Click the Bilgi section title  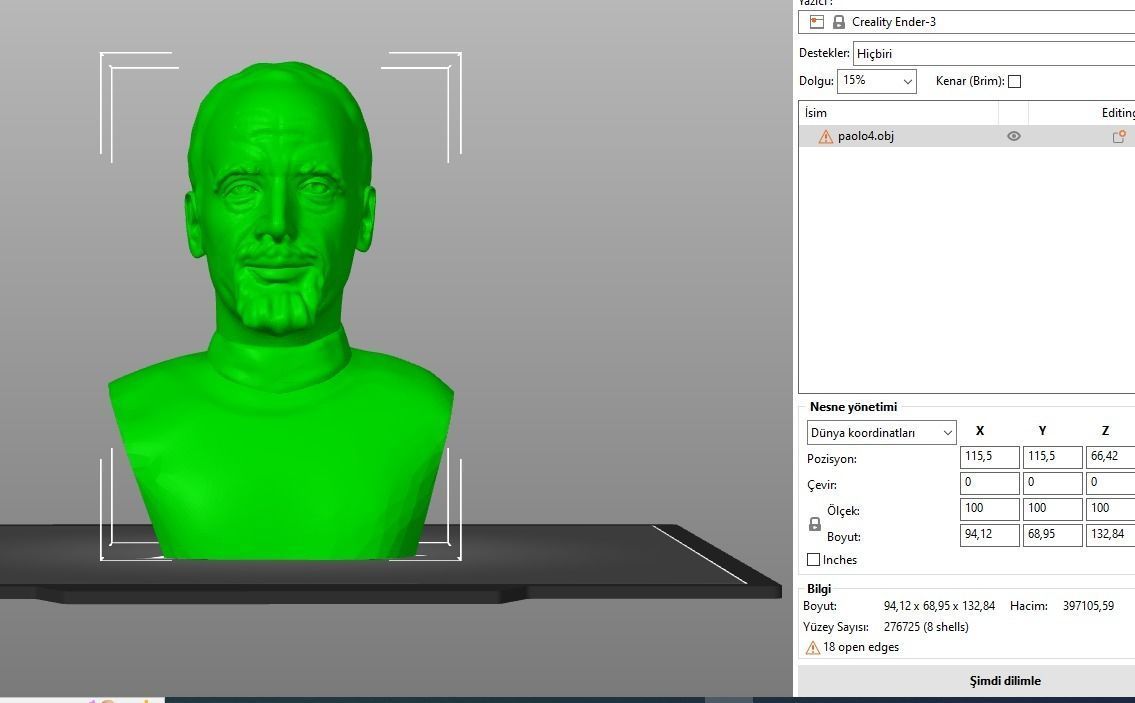point(819,589)
